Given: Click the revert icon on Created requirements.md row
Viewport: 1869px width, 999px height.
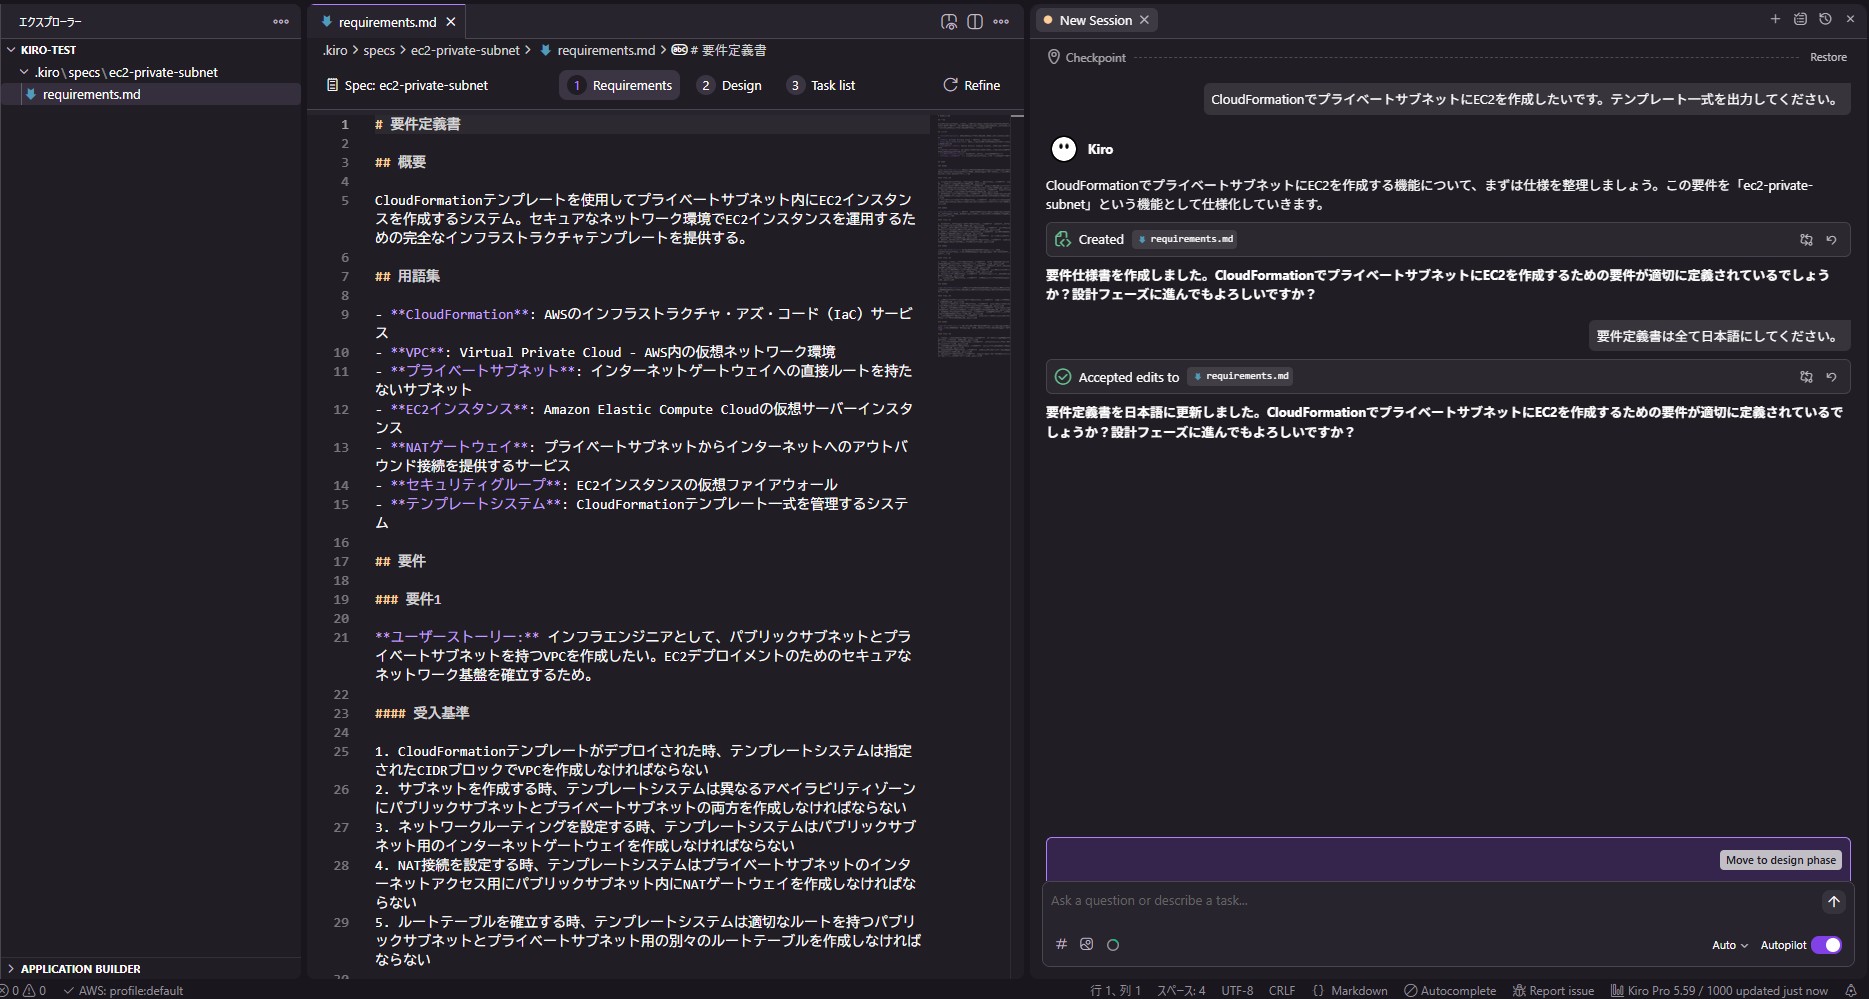Looking at the screenshot, I should [1831, 240].
